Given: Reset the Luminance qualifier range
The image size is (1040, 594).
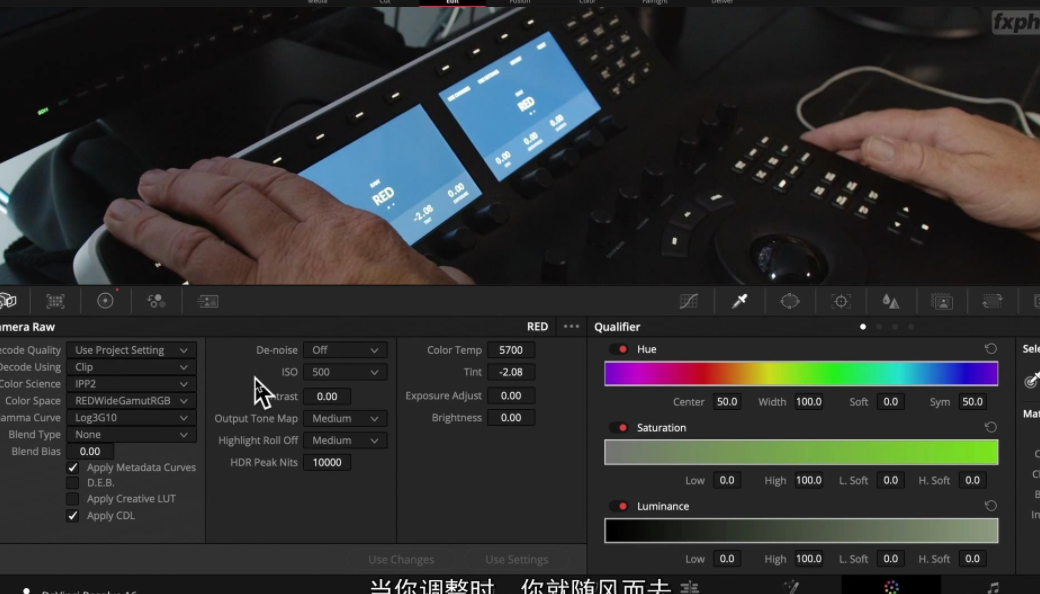Looking at the screenshot, I should click(991, 506).
